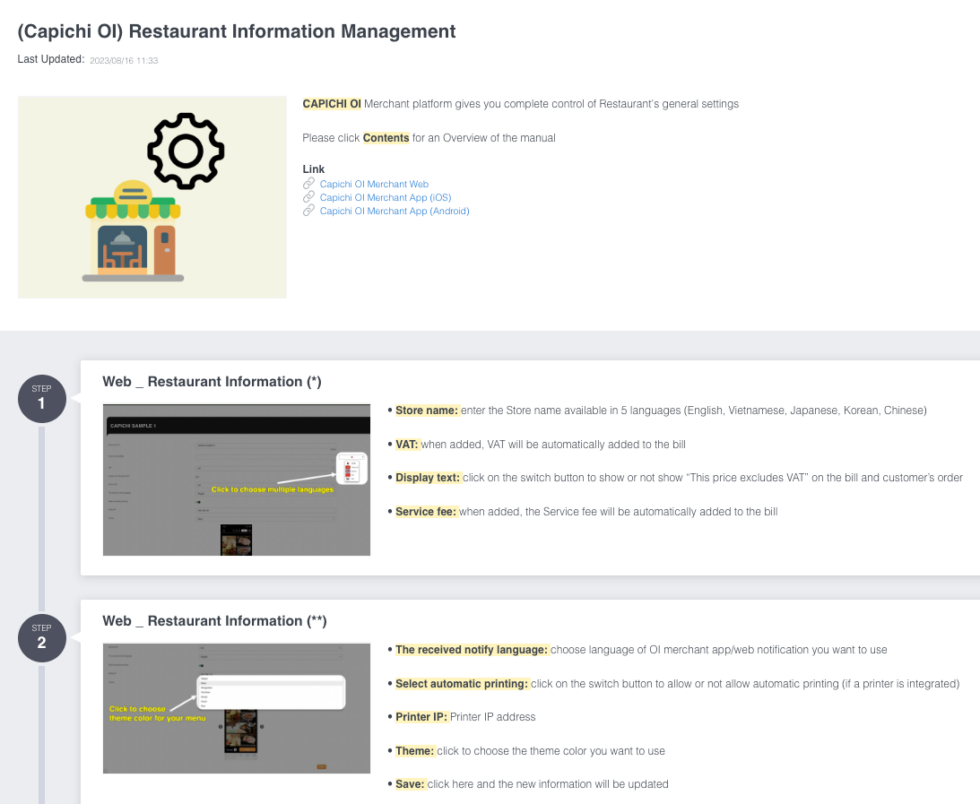The image size is (980, 804).
Task: Click the chain icon beside the iOS app link
Action: click(309, 198)
